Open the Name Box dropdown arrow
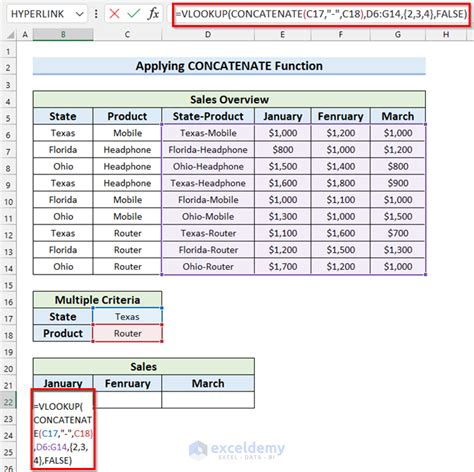The height and width of the screenshot is (472, 474). [79, 14]
